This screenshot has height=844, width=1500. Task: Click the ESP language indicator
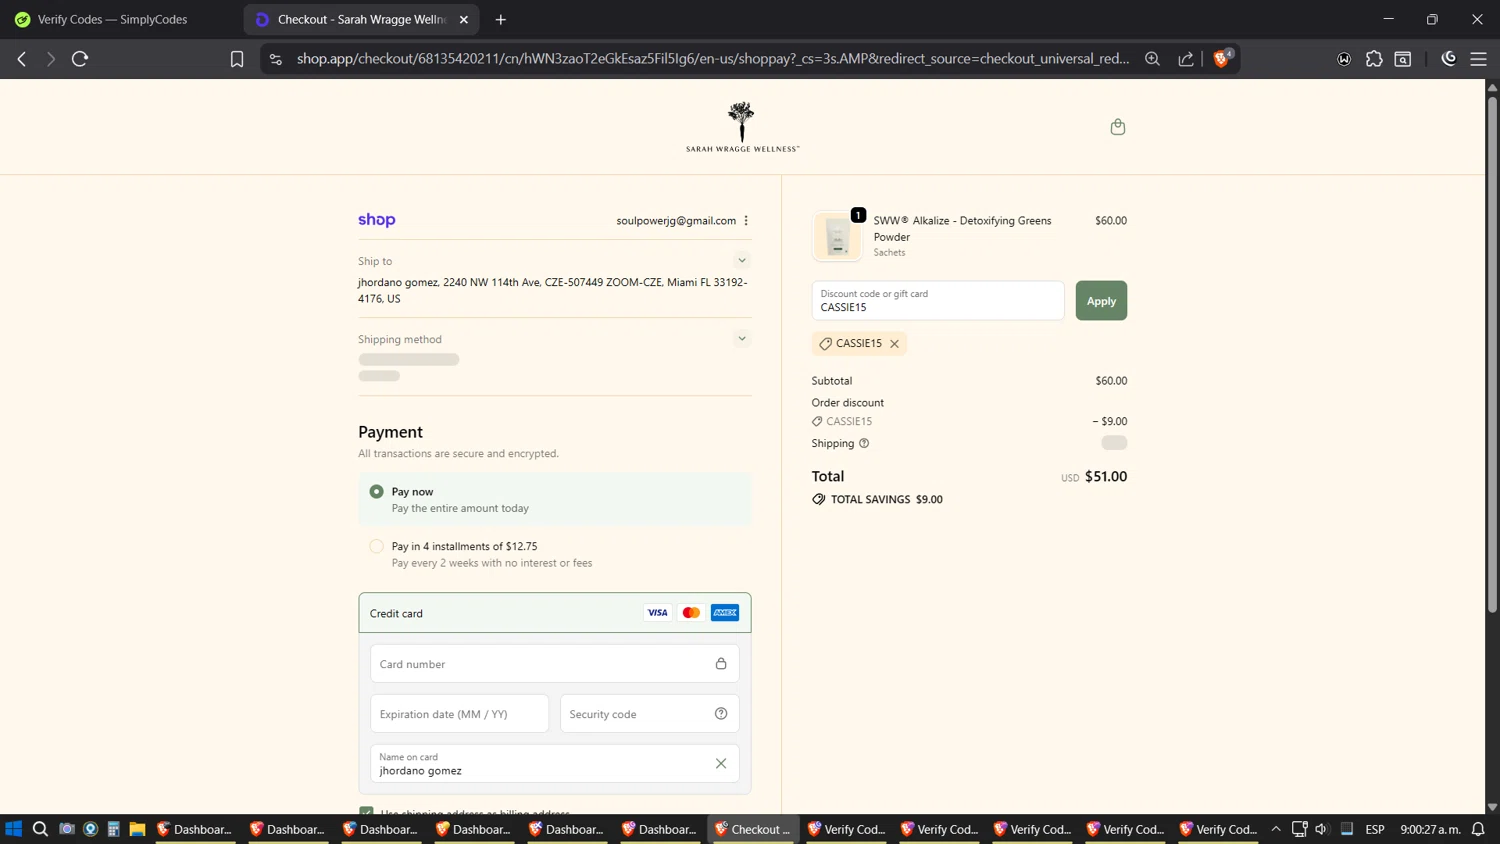click(x=1375, y=829)
